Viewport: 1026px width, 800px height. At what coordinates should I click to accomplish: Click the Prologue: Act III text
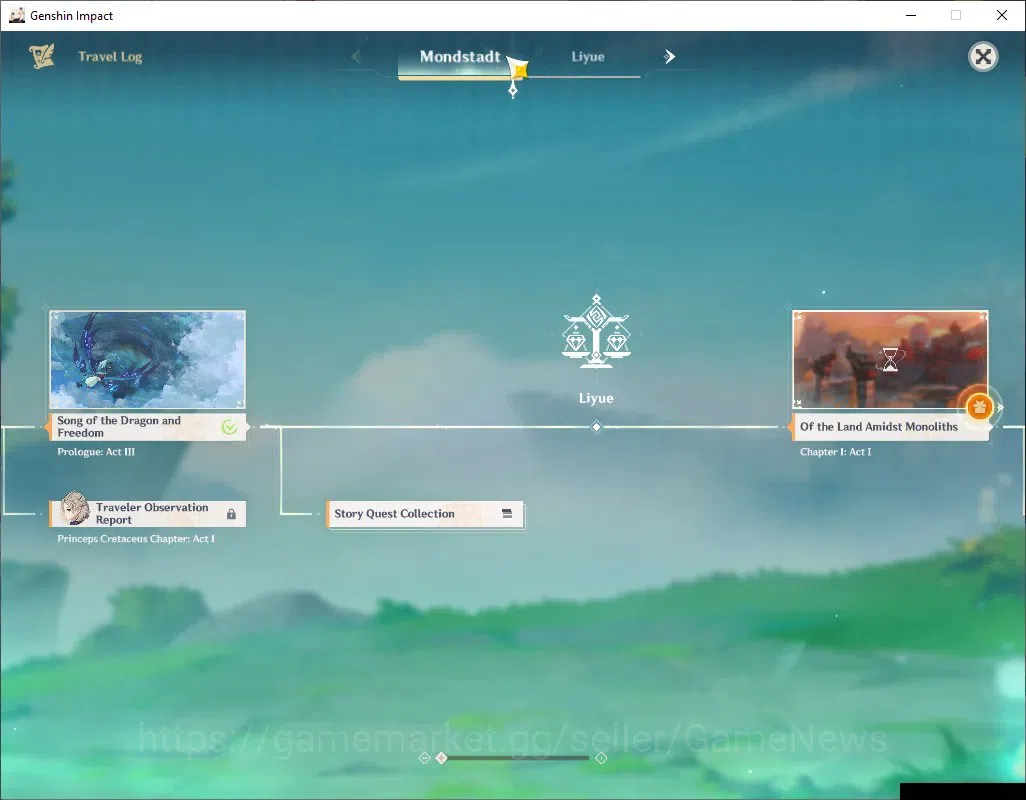(x=96, y=452)
